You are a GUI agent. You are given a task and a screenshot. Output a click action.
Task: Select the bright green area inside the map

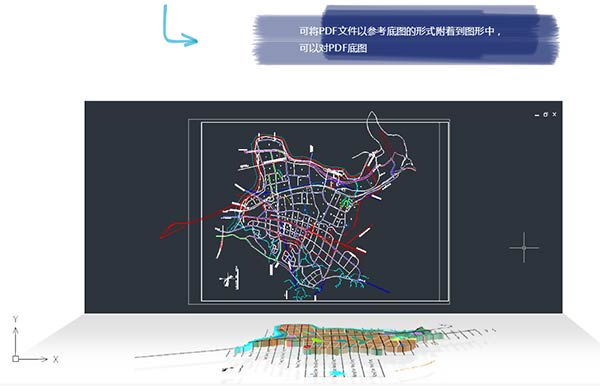click(345, 204)
